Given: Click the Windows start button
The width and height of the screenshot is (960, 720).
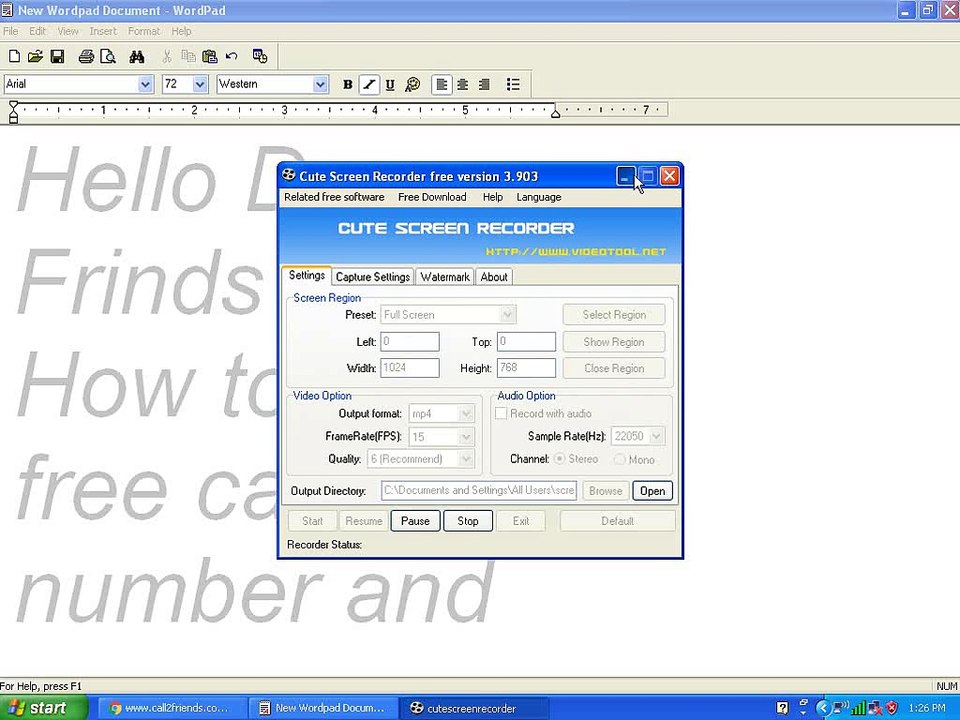Looking at the screenshot, I should [x=44, y=708].
